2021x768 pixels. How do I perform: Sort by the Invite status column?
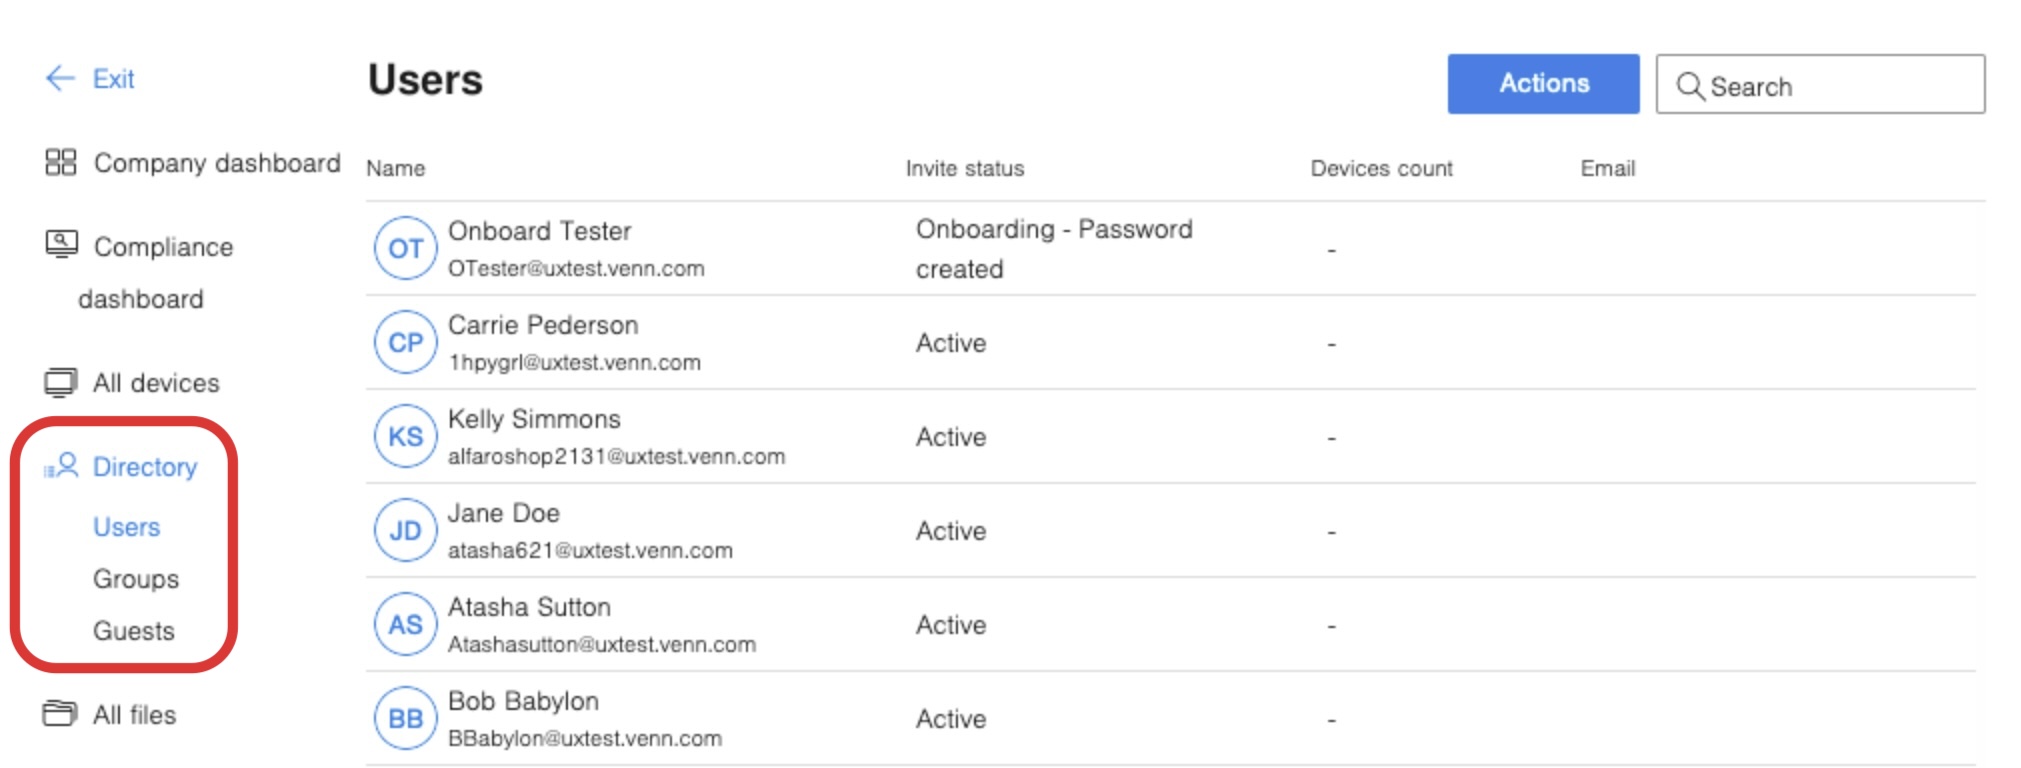click(965, 168)
